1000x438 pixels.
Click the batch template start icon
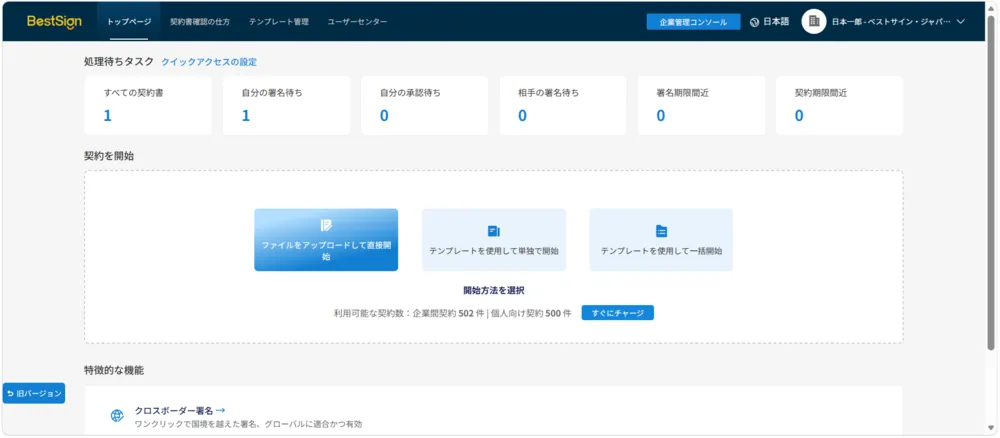661,231
